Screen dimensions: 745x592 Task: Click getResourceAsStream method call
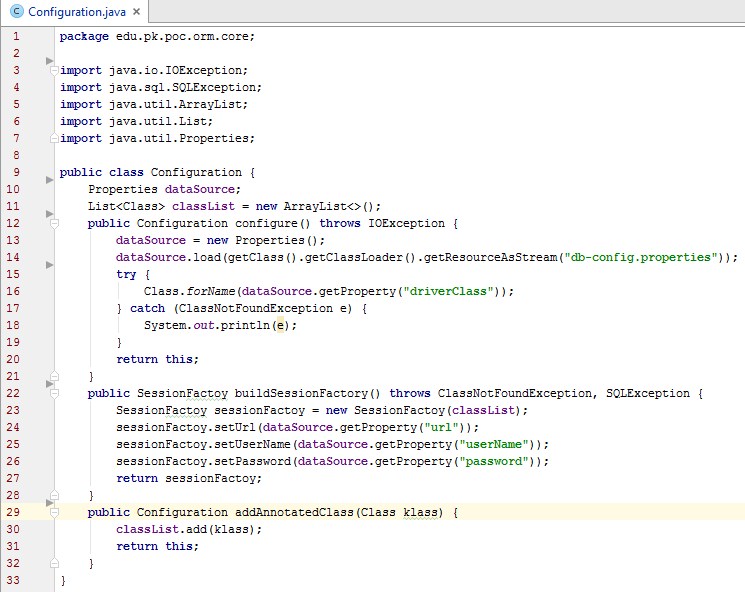point(490,258)
